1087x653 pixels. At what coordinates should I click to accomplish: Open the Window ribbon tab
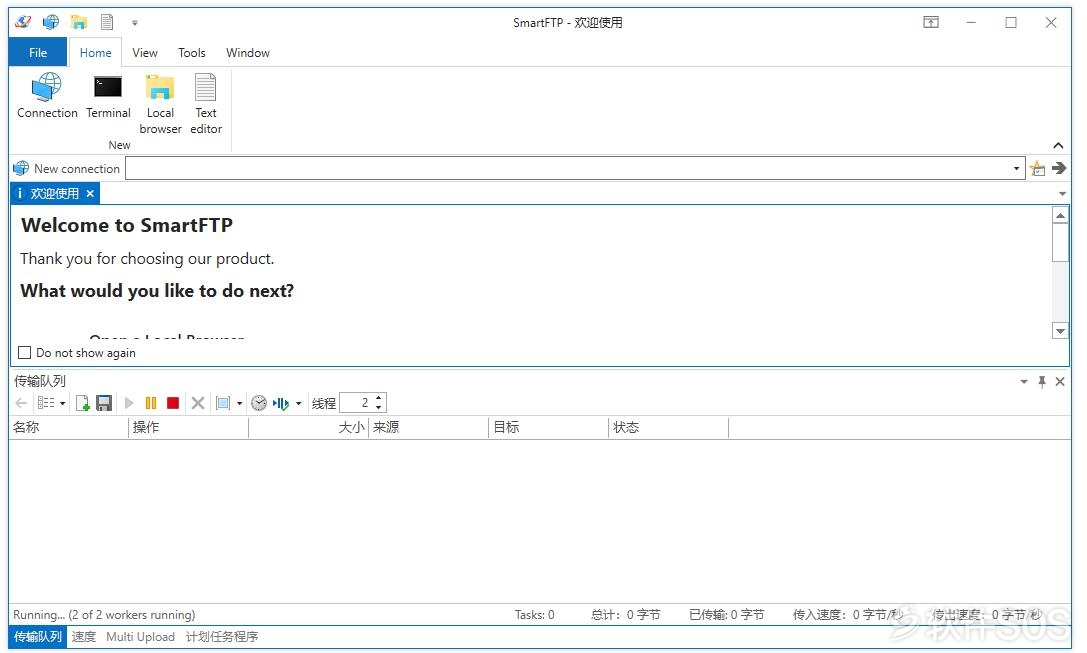(247, 53)
